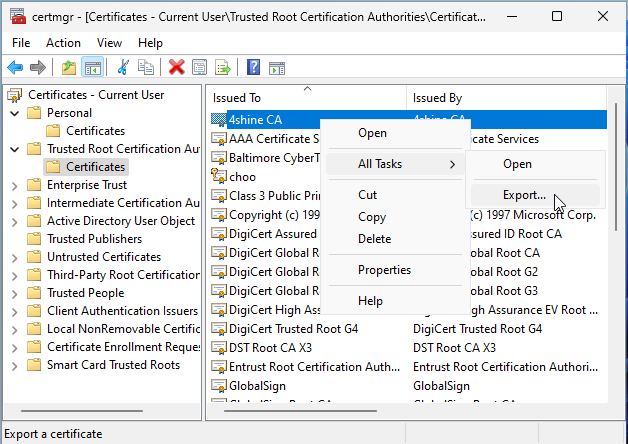
Task: Select Delete in the context menu
Action: click(374, 239)
